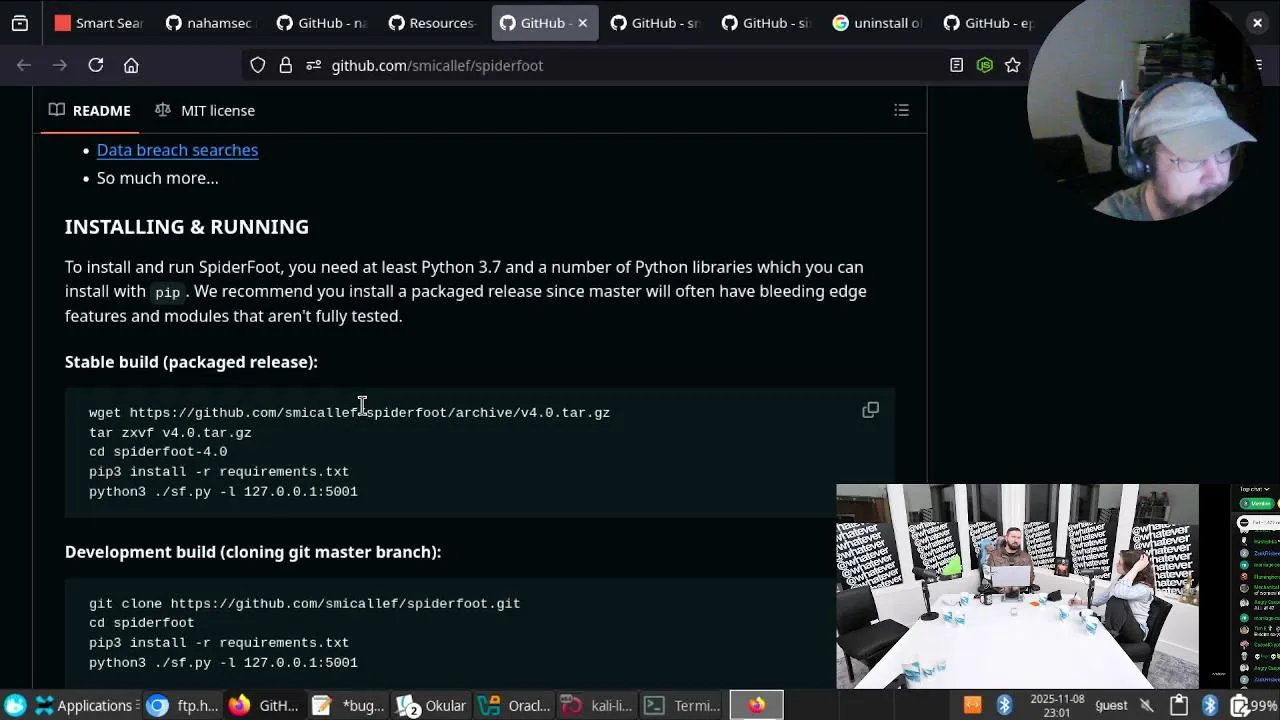Open the whisker menu launcher icon
The width and height of the screenshot is (1280, 720).
pyautogui.click(x=15, y=706)
